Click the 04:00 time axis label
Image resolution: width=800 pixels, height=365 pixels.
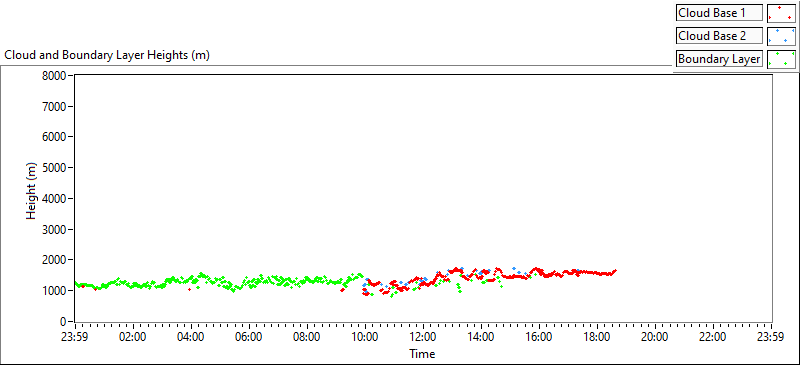[x=191, y=337]
